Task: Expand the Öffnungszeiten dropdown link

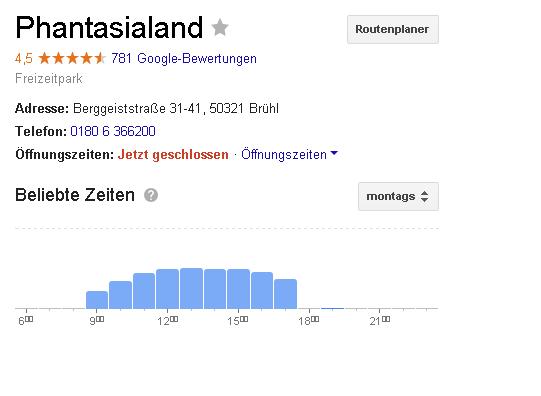Action: coord(284,155)
